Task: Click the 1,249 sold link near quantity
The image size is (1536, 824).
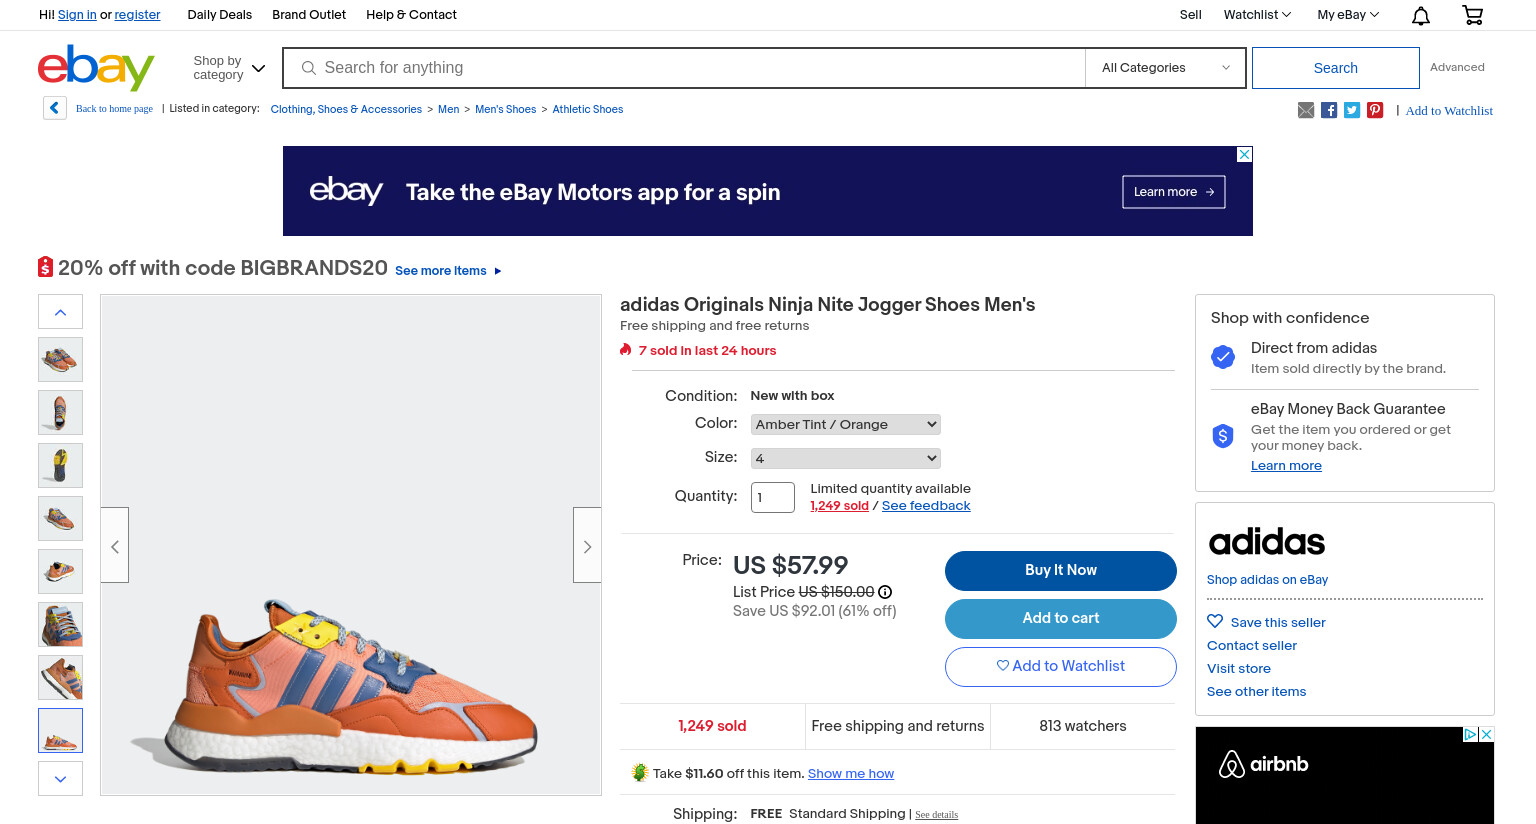Action: click(x=839, y=506)
